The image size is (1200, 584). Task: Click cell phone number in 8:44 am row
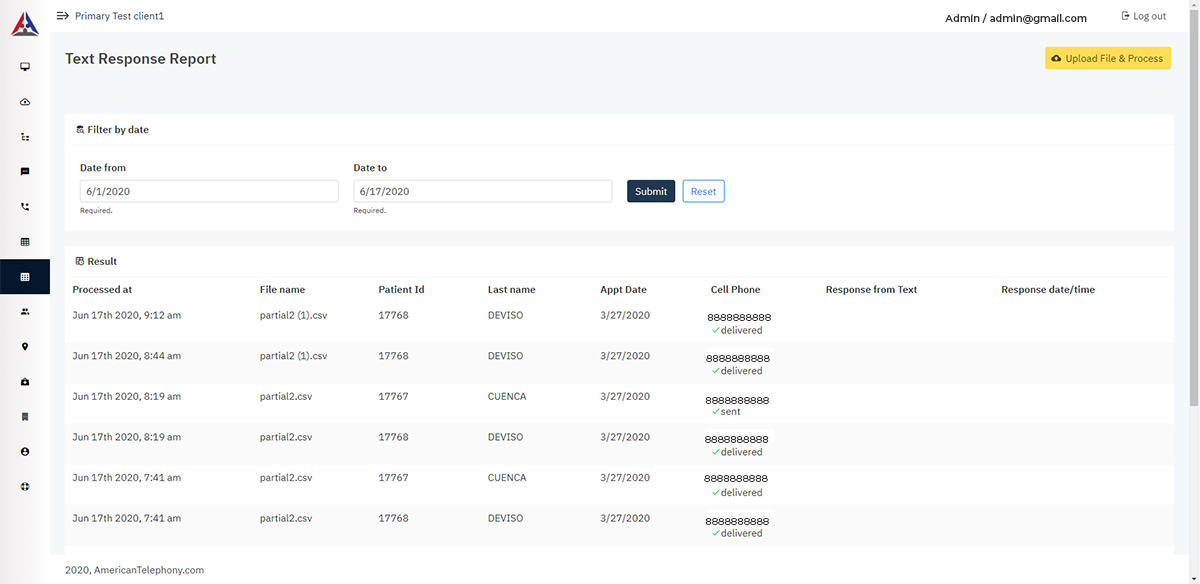point(739,358)
